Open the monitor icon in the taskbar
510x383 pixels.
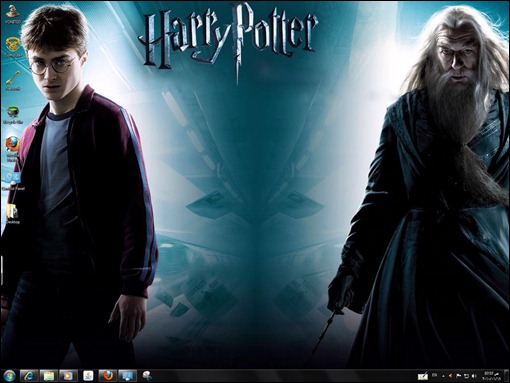(x=127, y=376)
